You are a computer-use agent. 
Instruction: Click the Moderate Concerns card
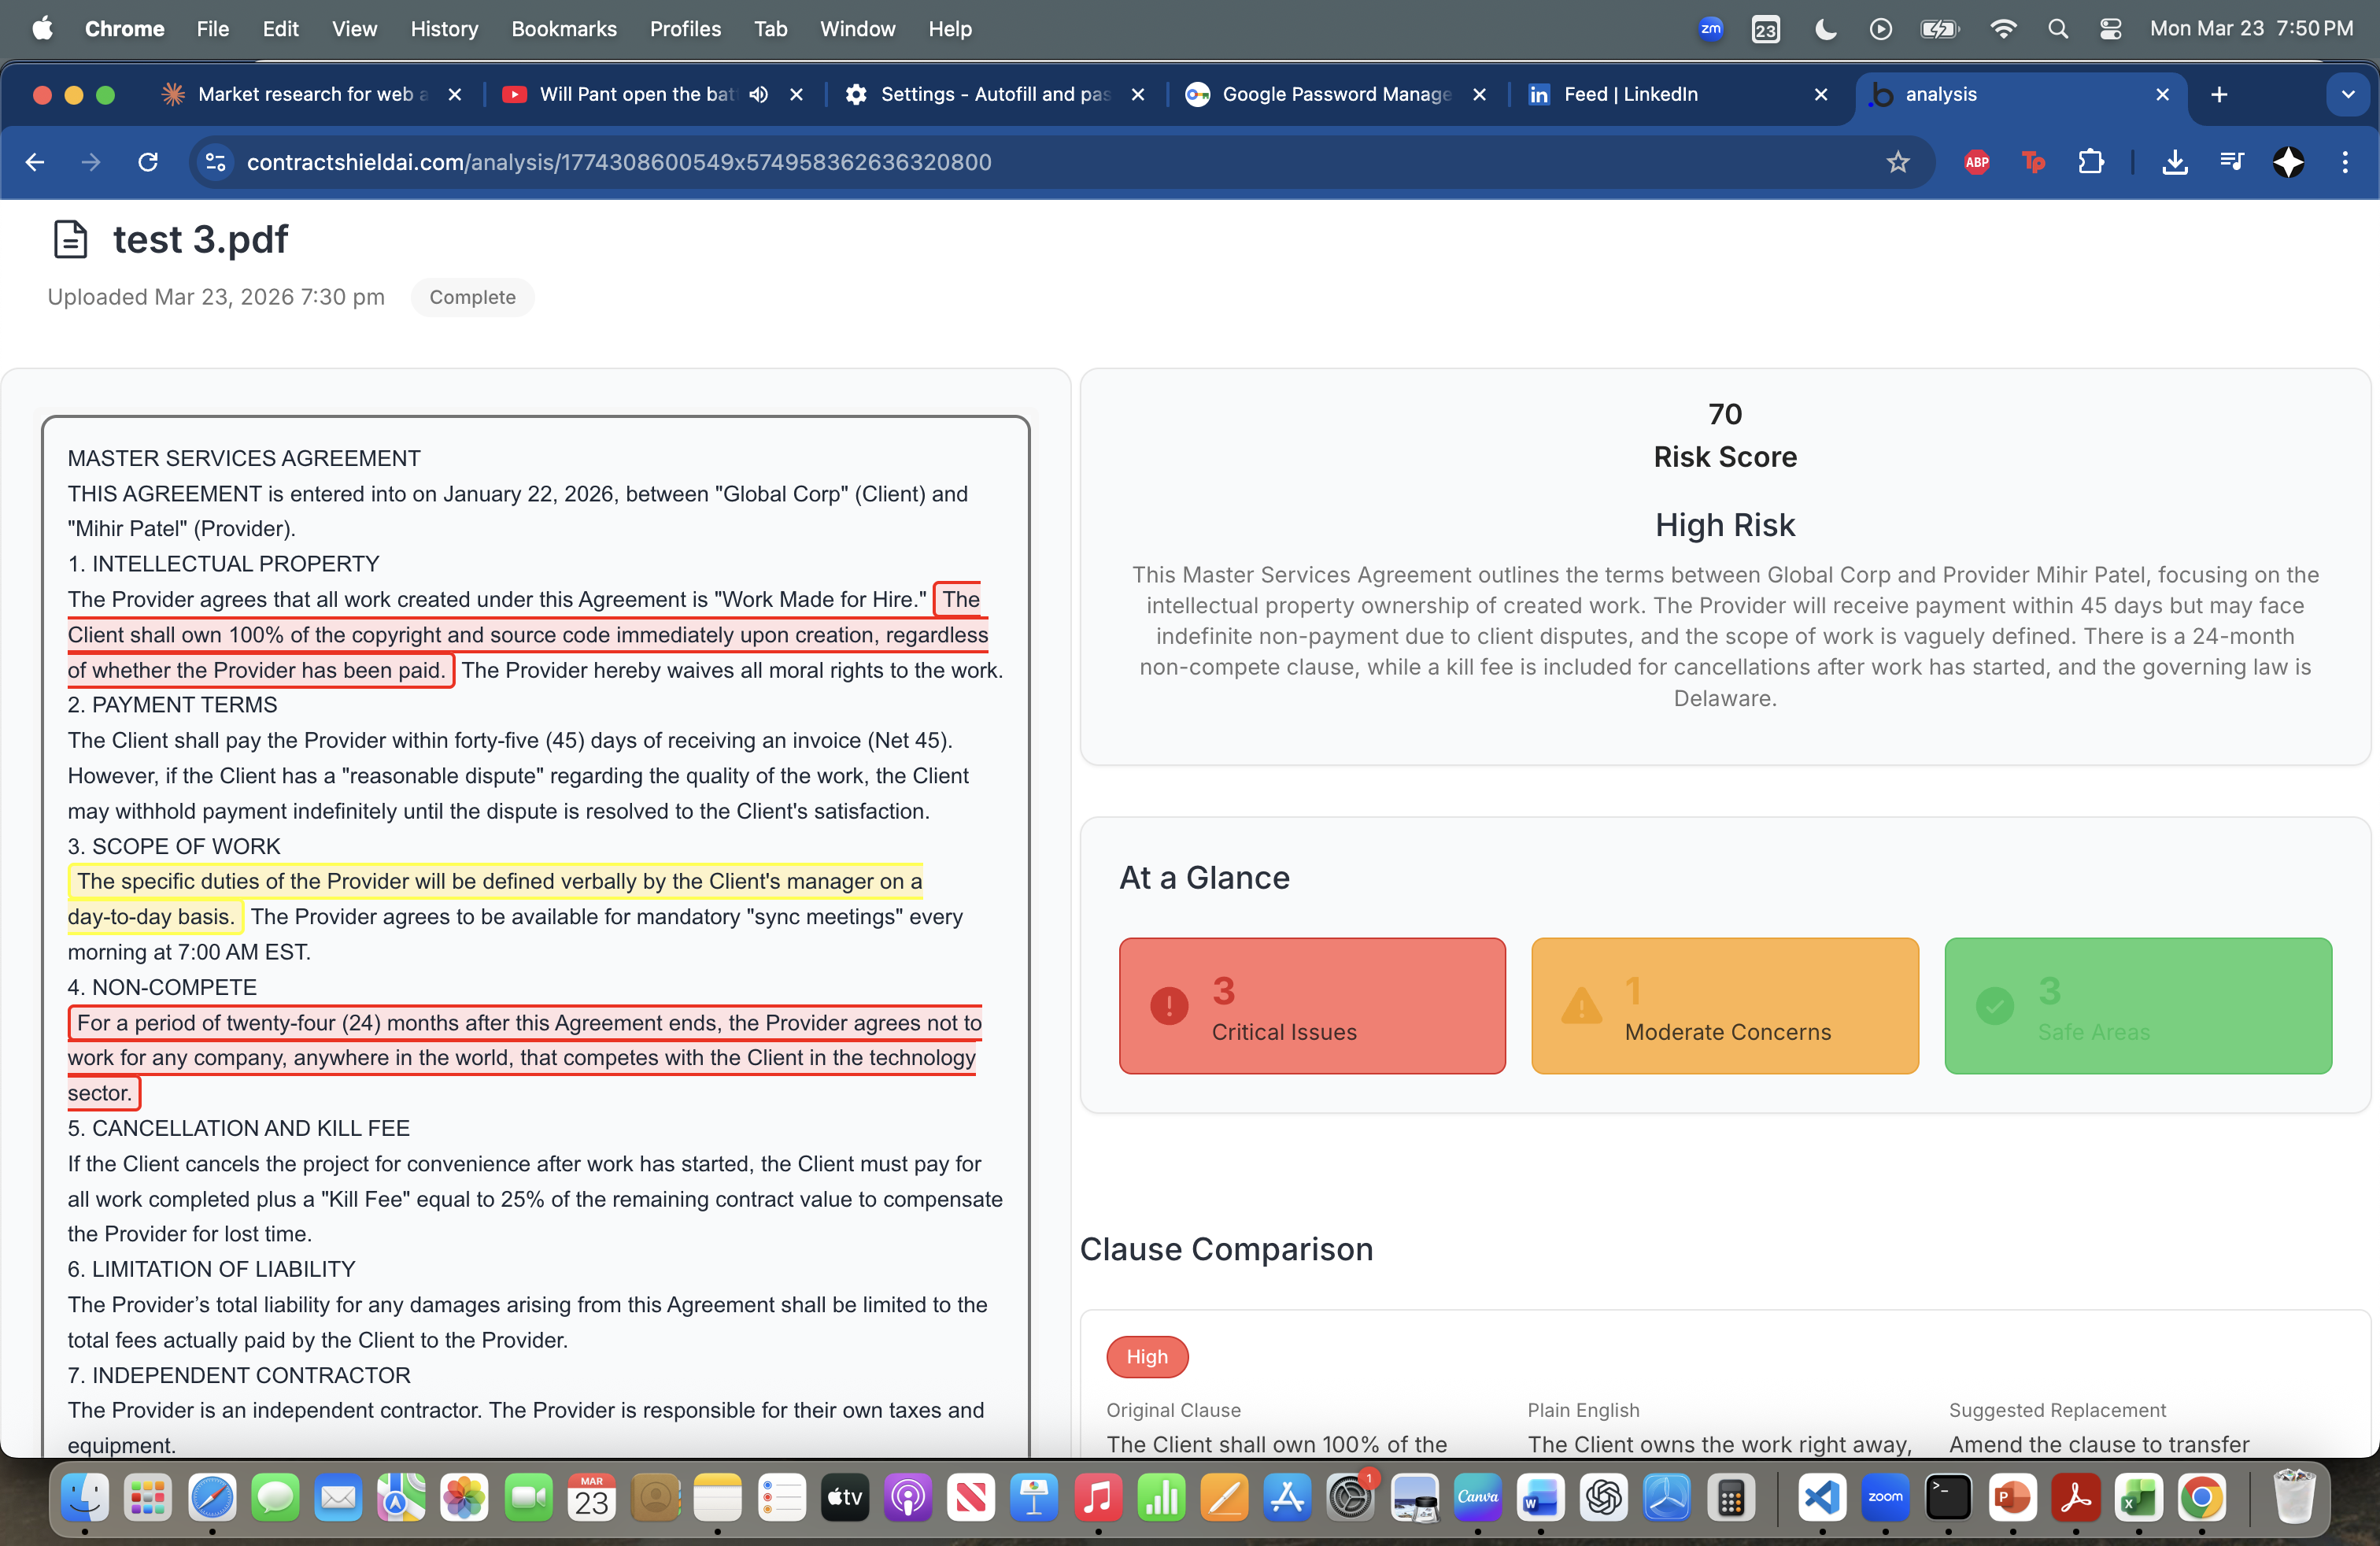tap(1724, 1006)
